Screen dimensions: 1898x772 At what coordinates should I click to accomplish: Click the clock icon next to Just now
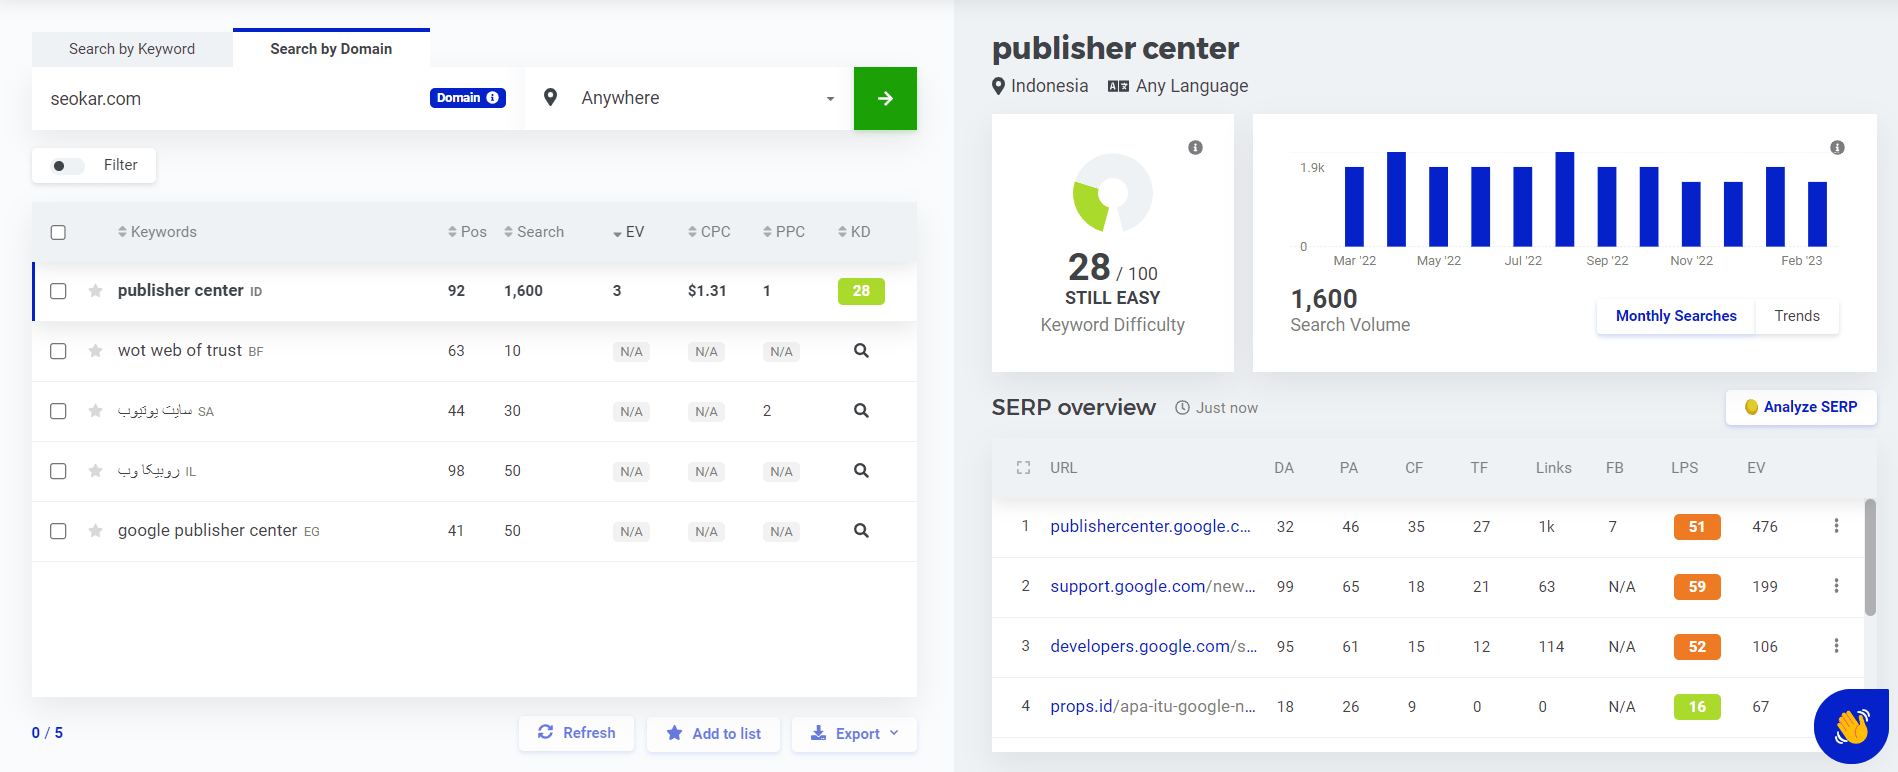1182,408
